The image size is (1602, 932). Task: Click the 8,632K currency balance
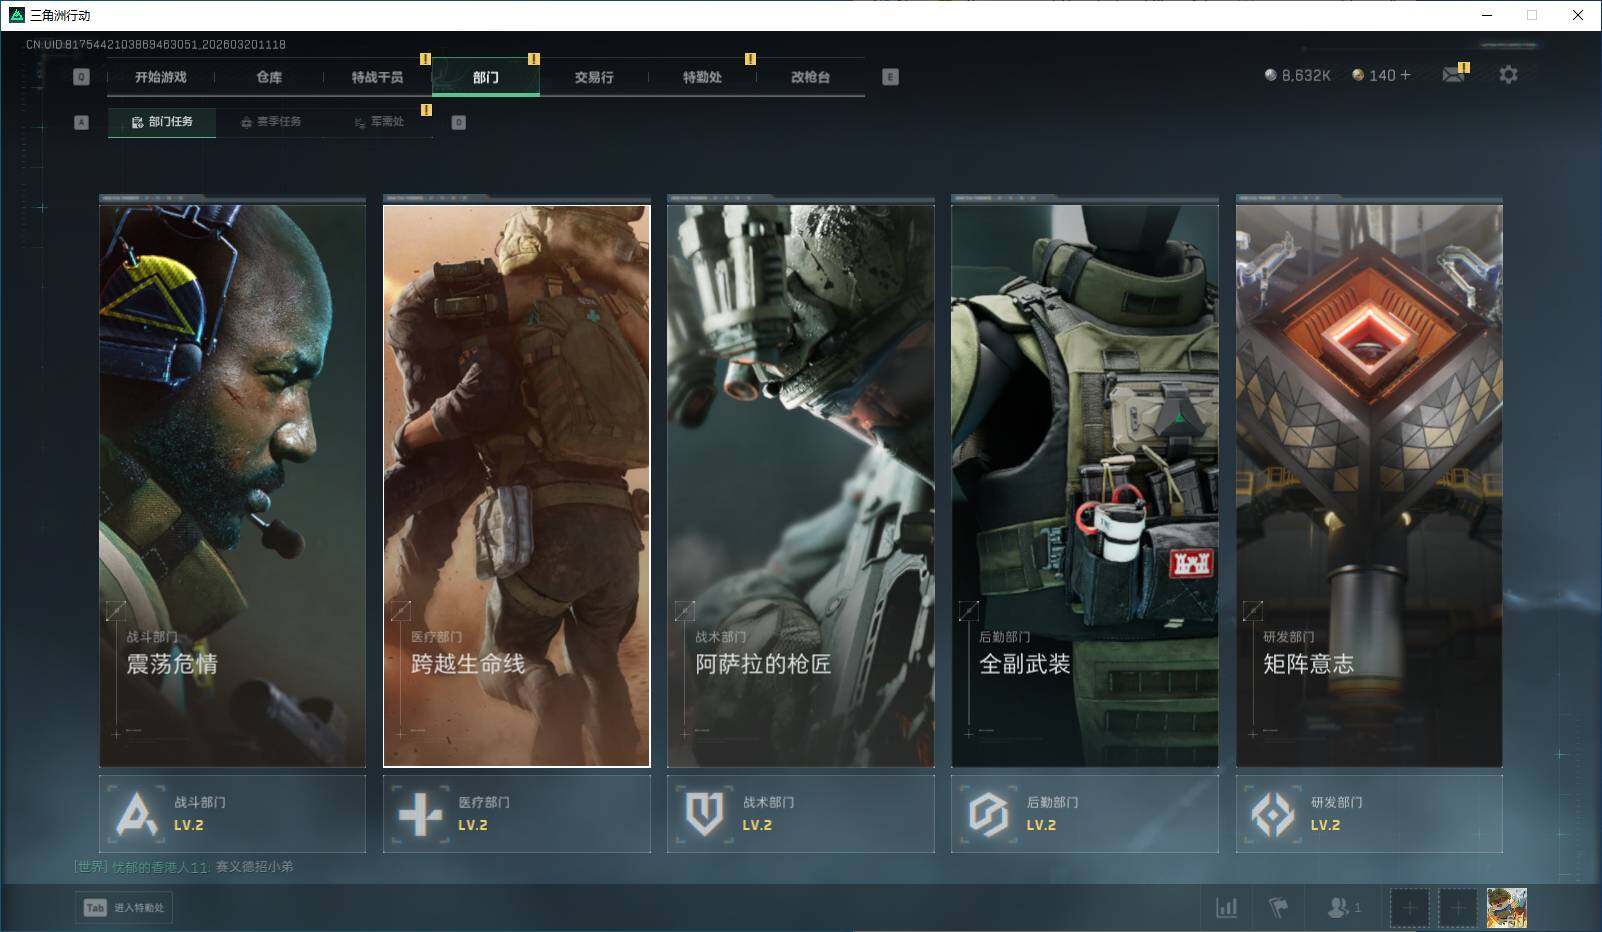point(1298,75)
